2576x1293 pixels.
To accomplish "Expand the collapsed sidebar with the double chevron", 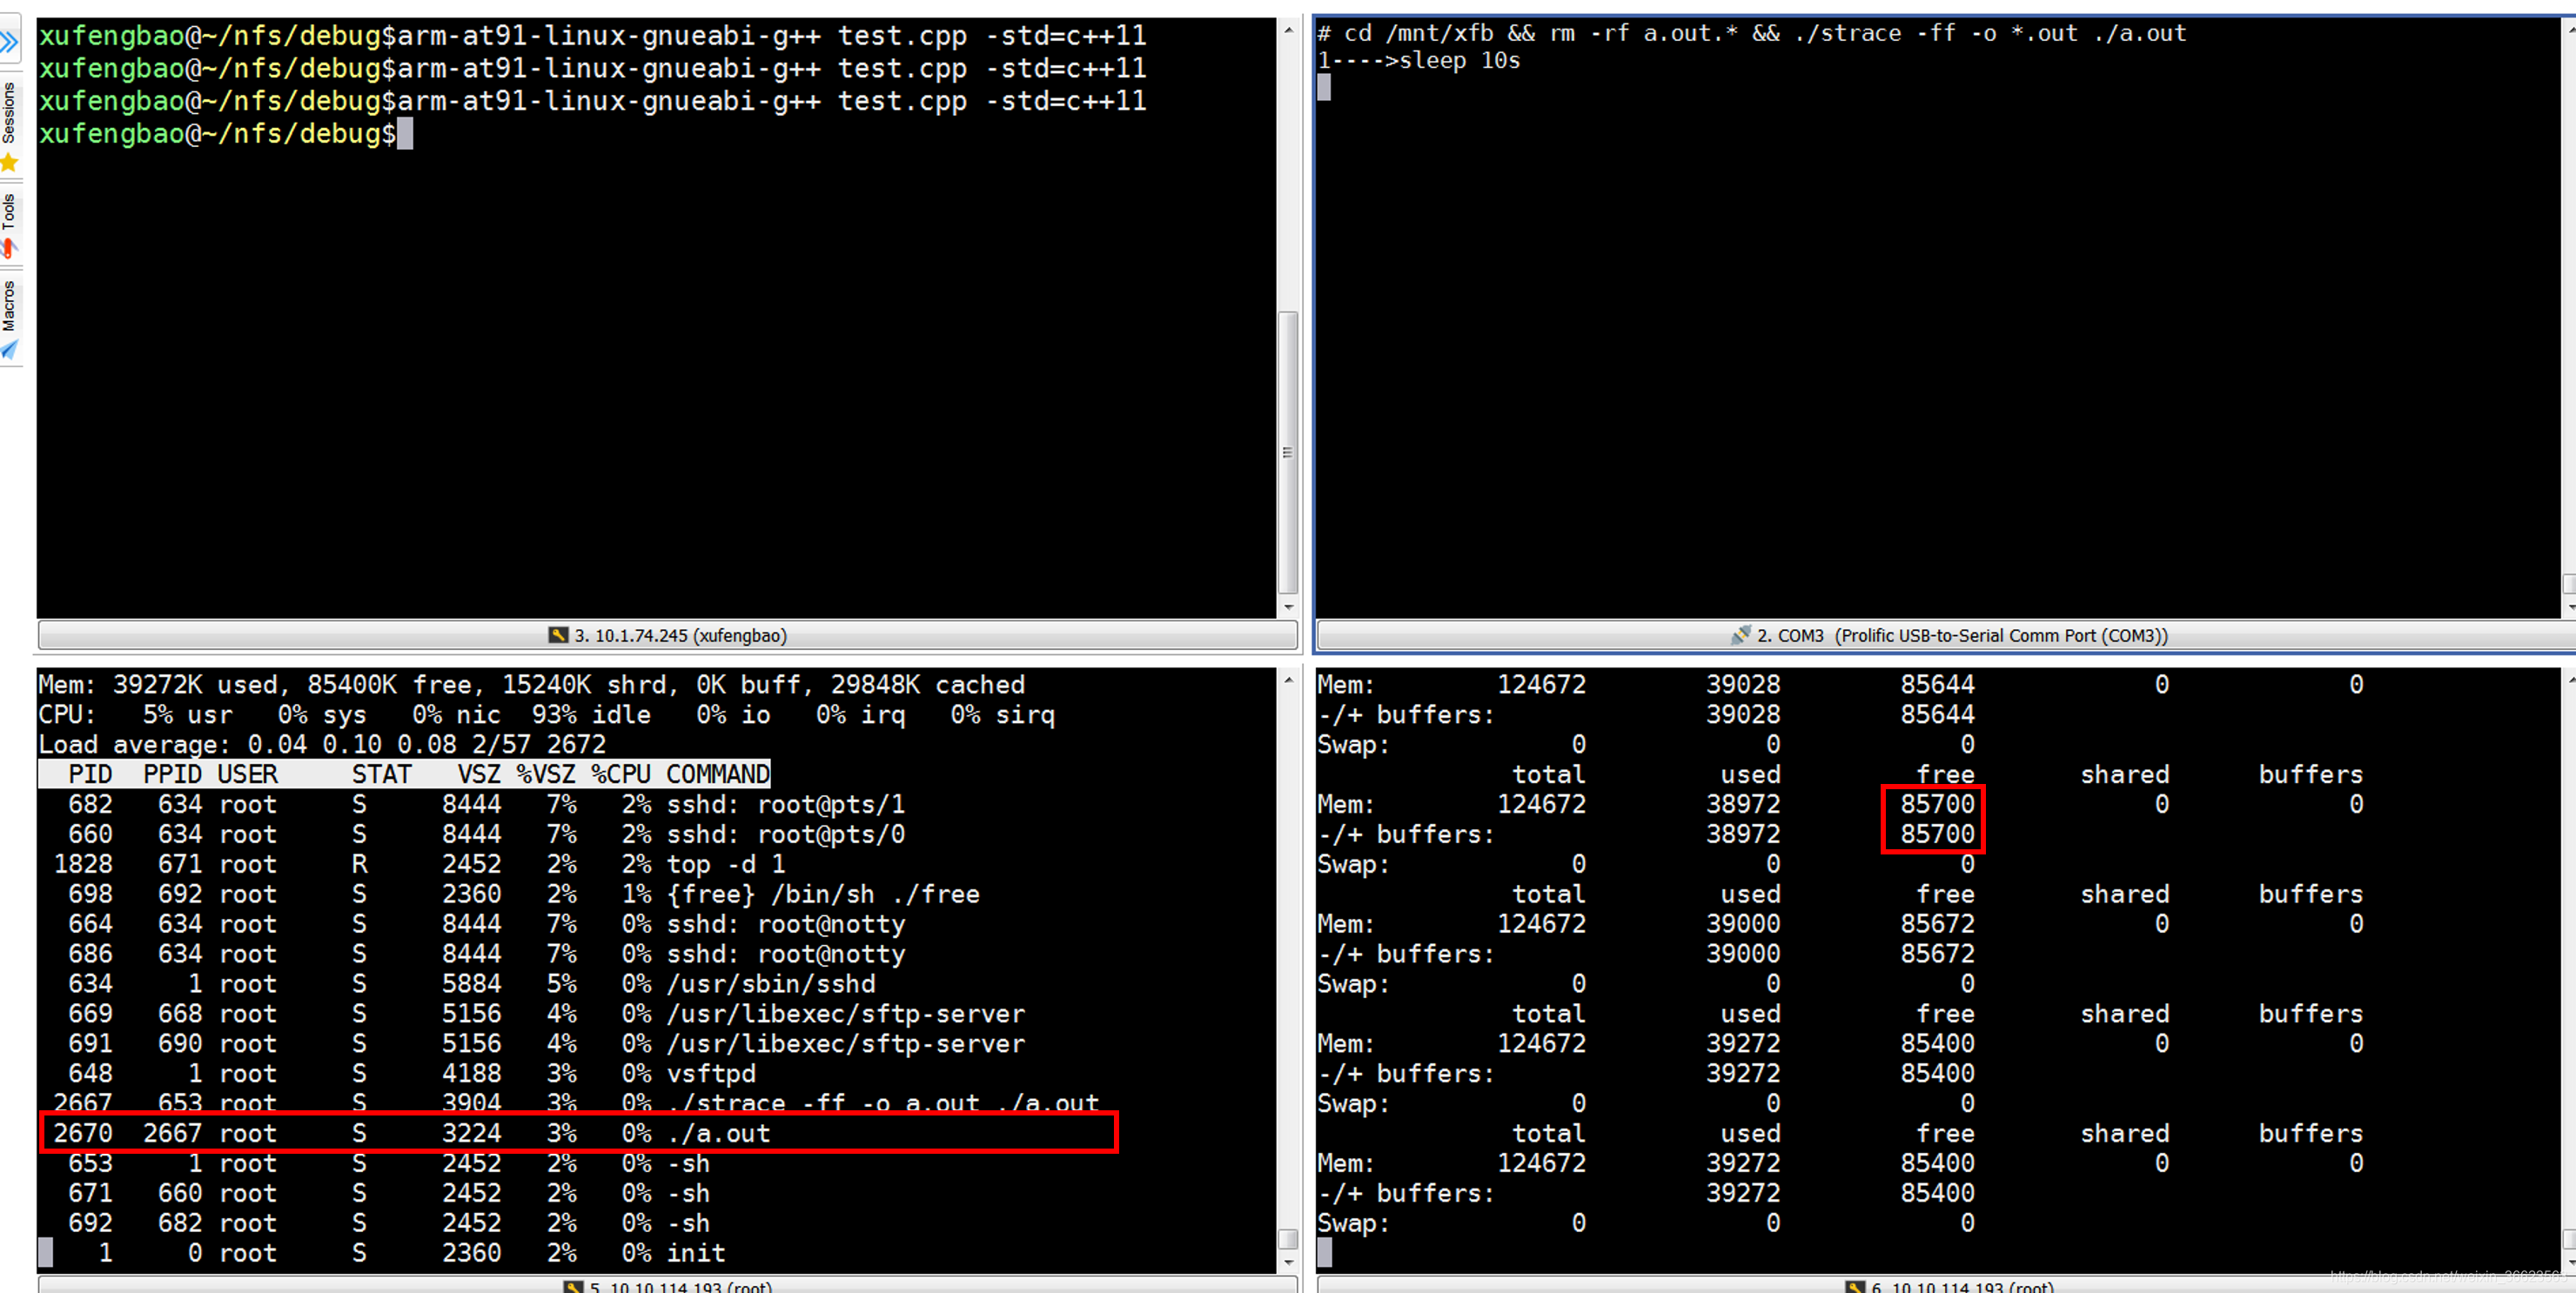I will [x=9, y=42].
